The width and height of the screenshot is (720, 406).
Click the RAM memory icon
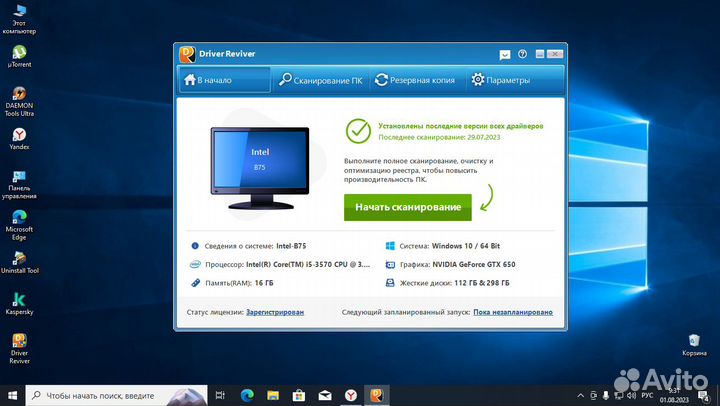[195, 283]
